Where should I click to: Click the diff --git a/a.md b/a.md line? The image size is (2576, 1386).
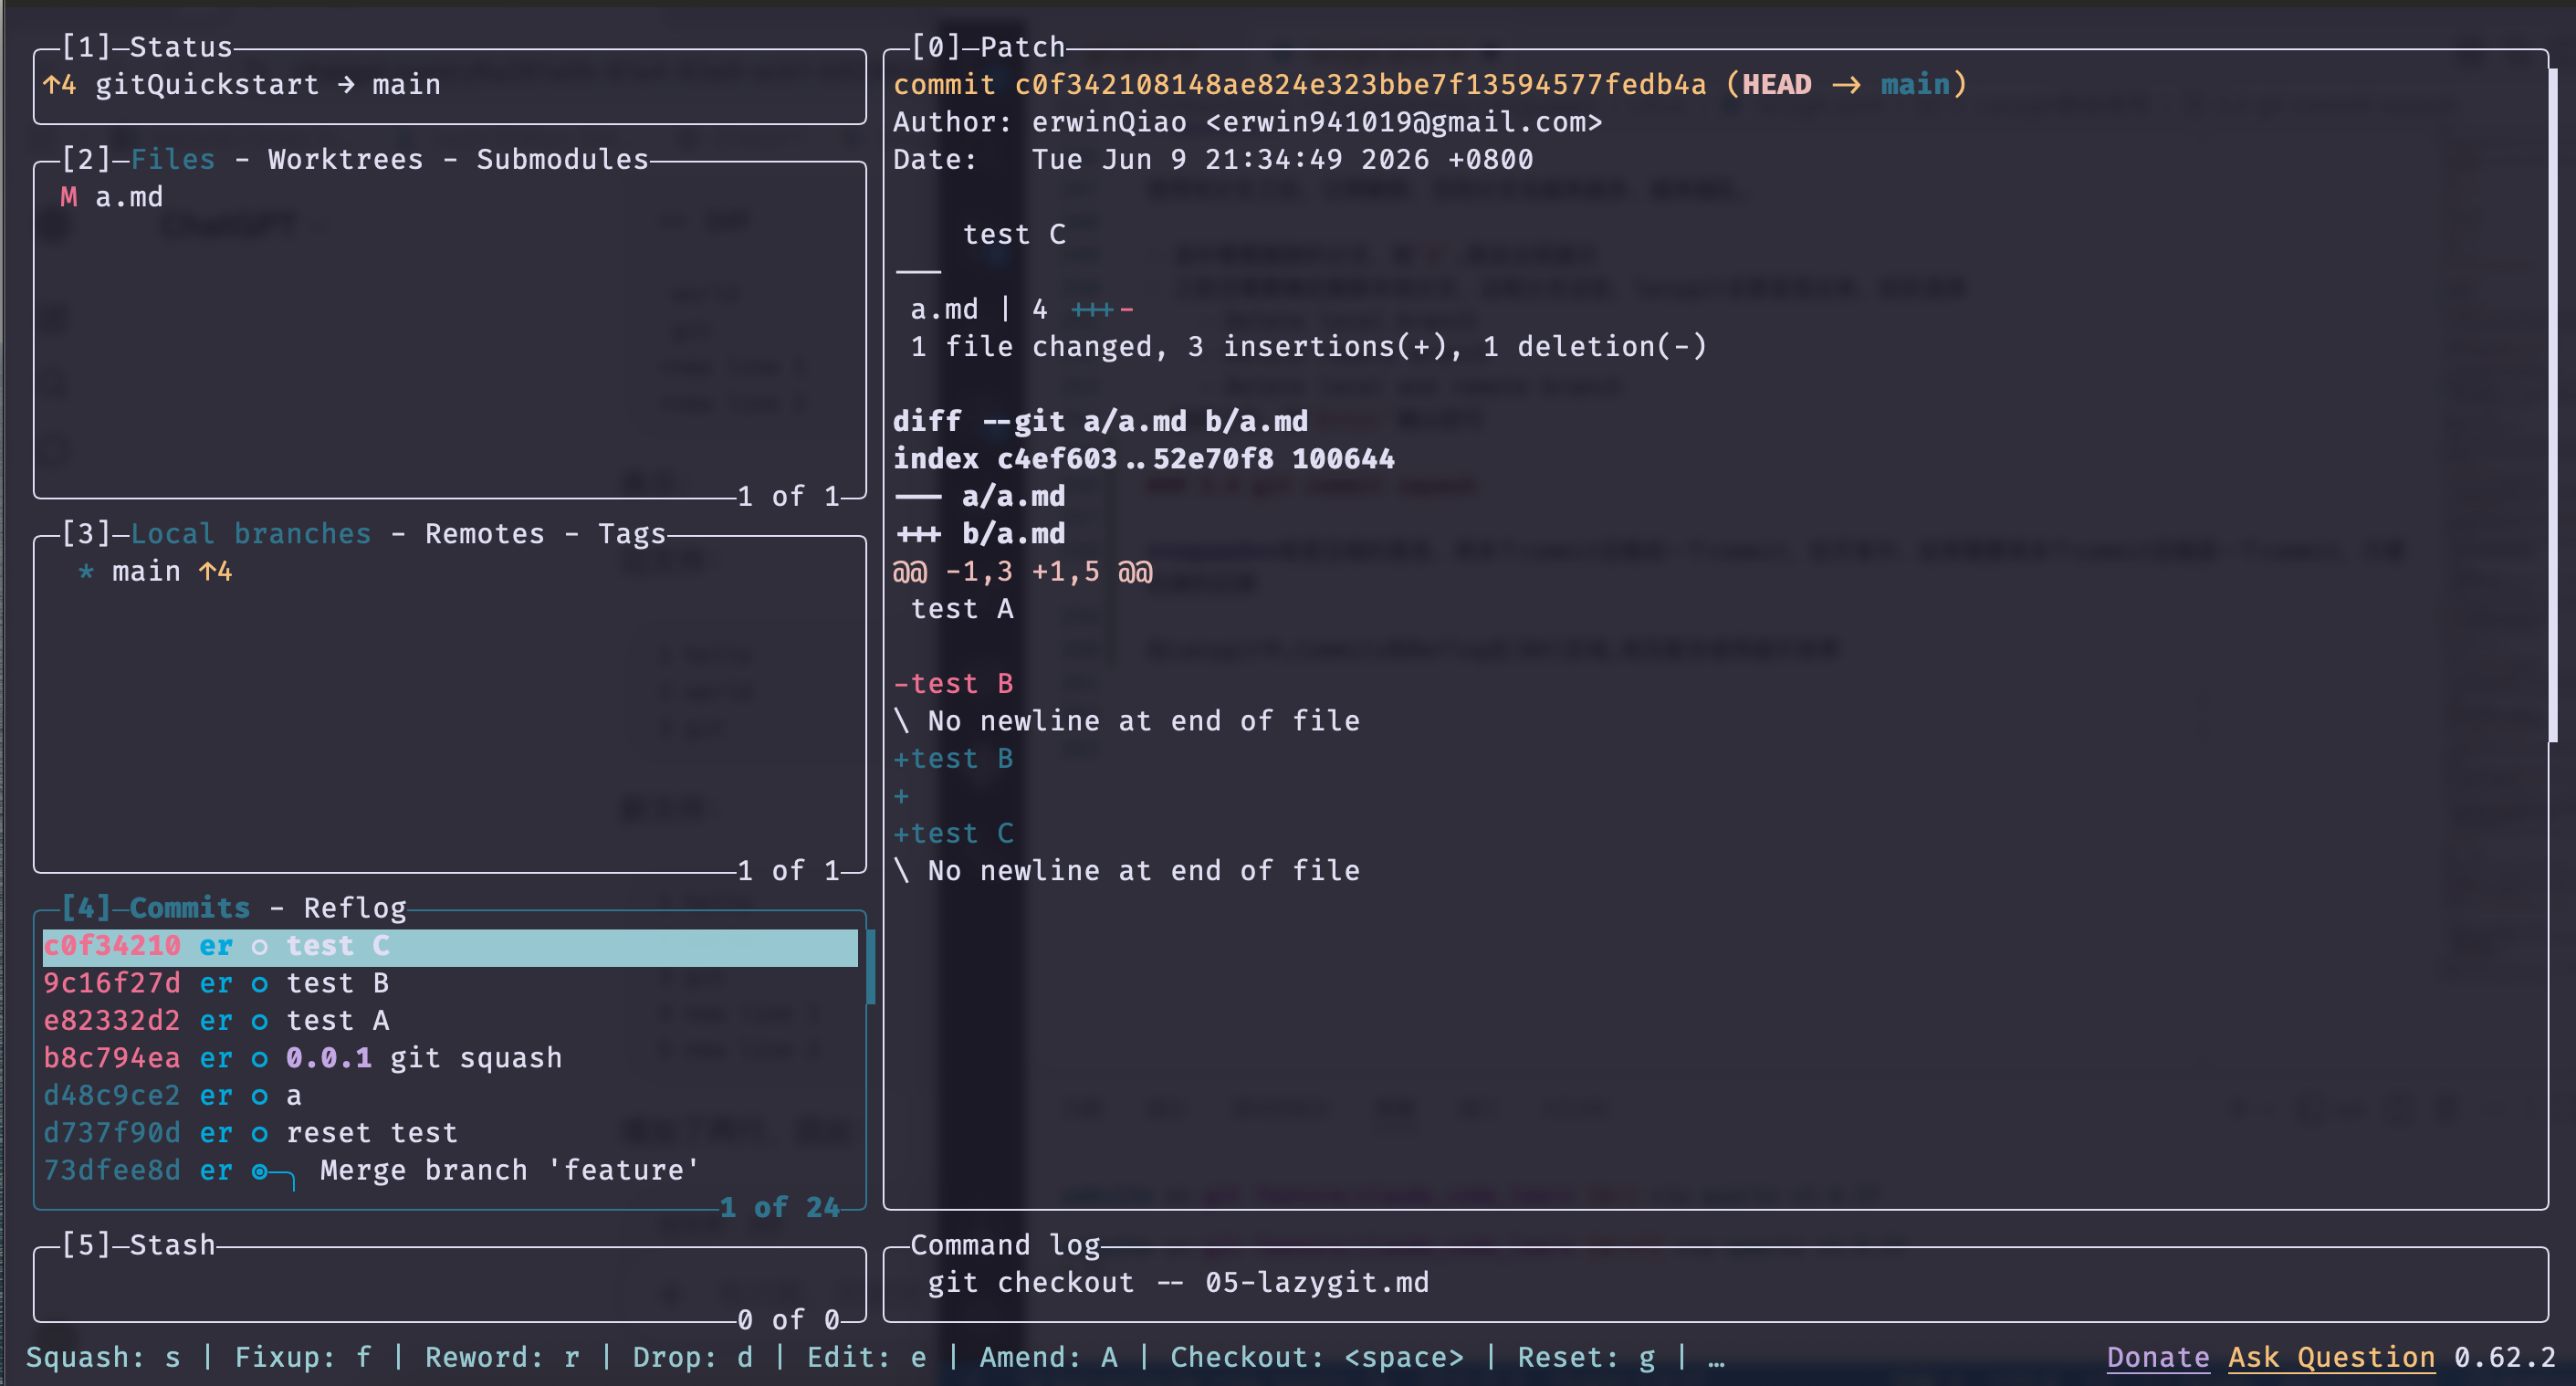[1100, 421]
